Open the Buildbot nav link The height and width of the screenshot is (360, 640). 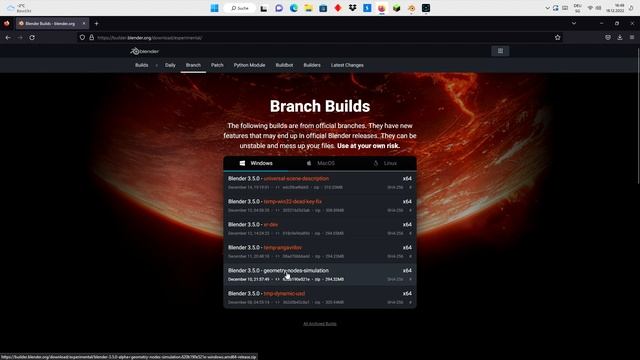point(284,65)
